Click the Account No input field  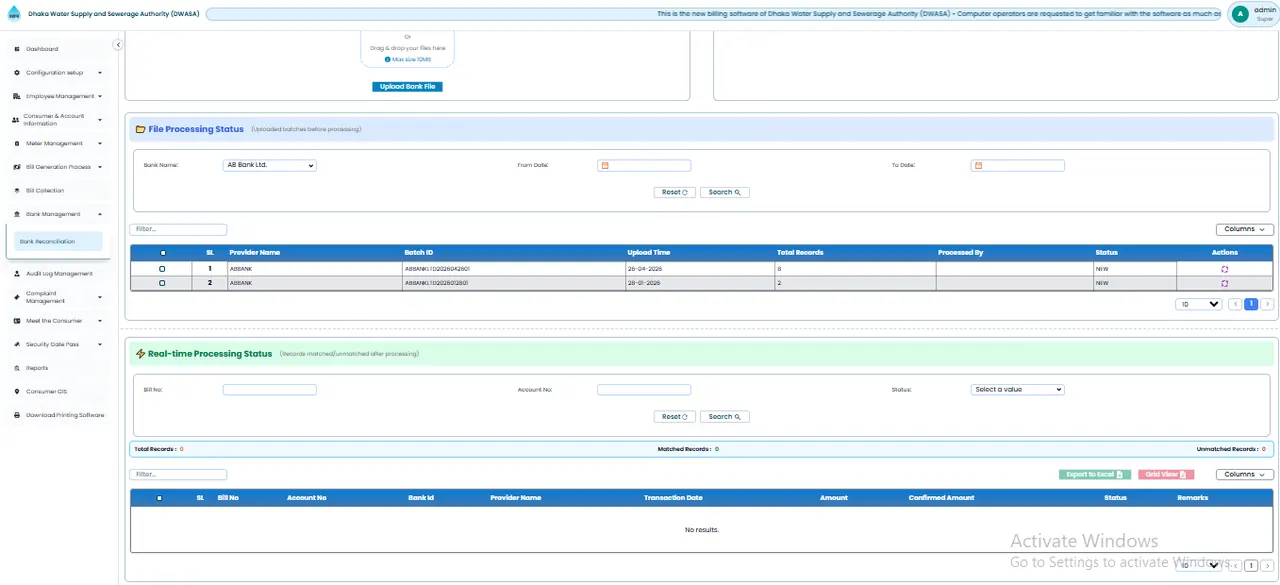pyautogui.click(x=644, y=390)
